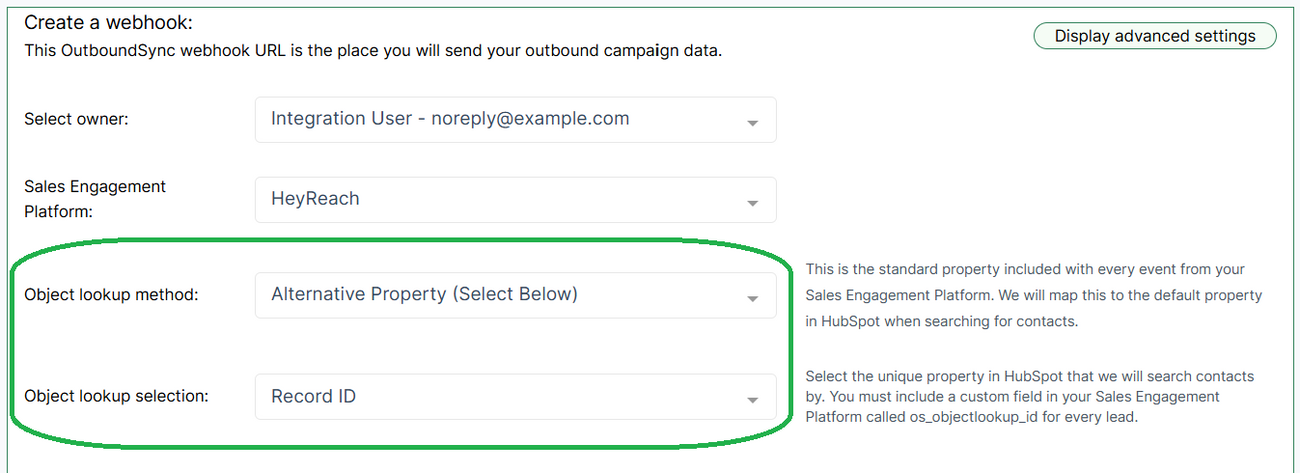Click the os_objectlookup_id help text
This screenshot has height=473, width=1300.
(1029, 397)
